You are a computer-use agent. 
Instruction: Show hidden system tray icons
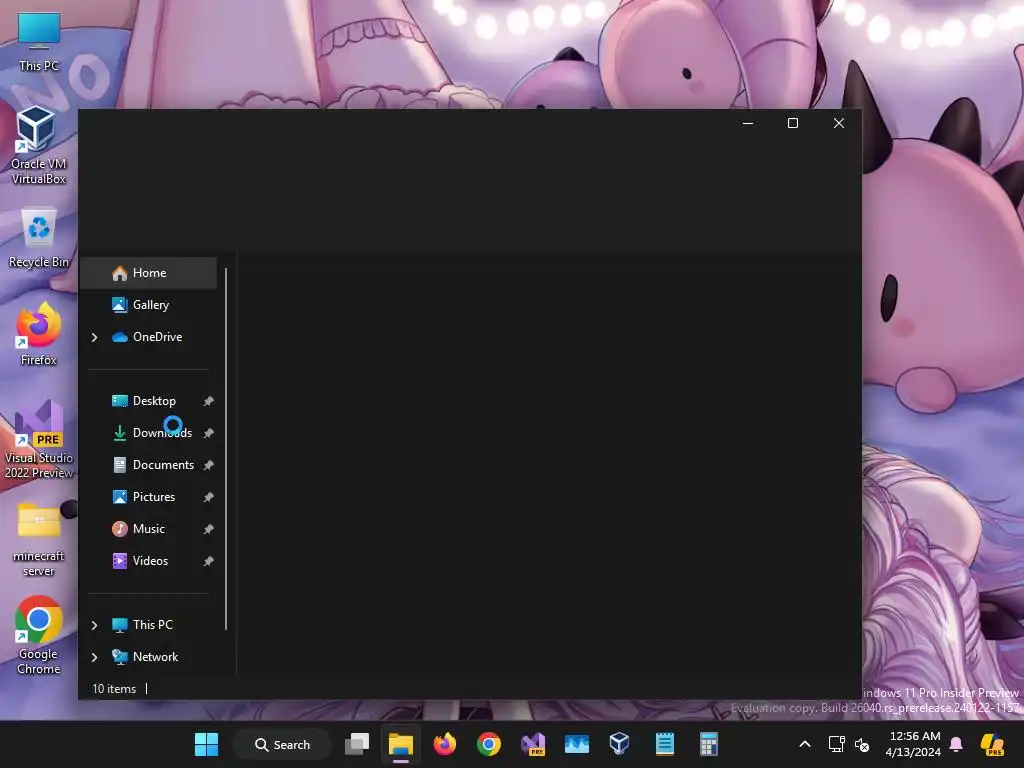click(805, 744)
